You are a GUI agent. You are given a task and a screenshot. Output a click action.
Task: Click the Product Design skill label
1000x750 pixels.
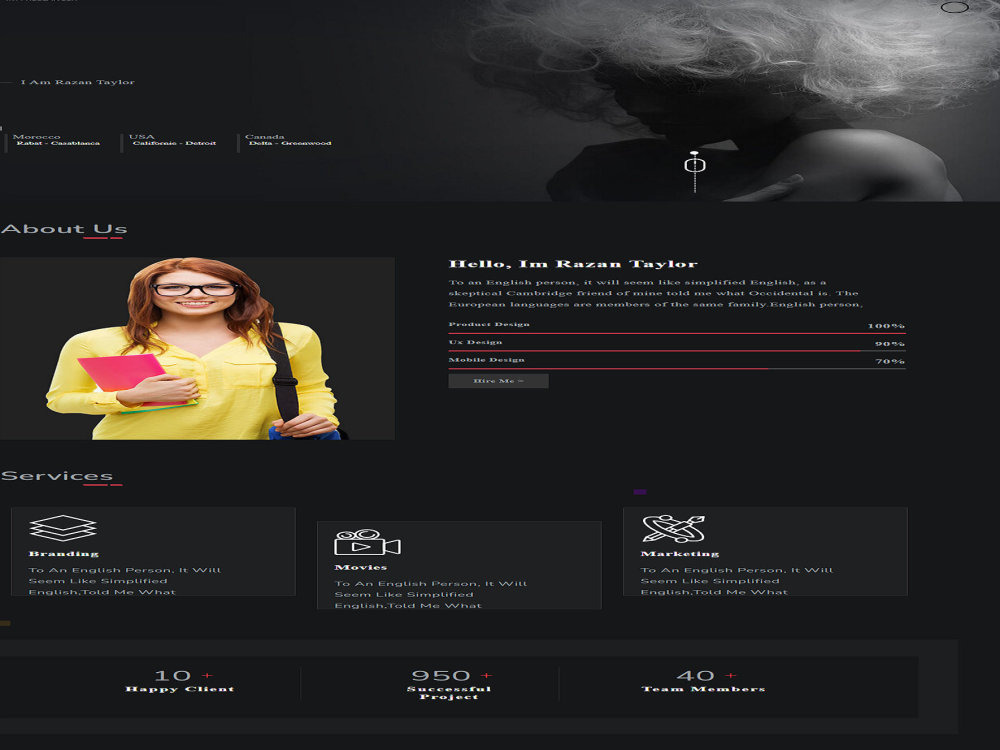(x=489, y=324)
